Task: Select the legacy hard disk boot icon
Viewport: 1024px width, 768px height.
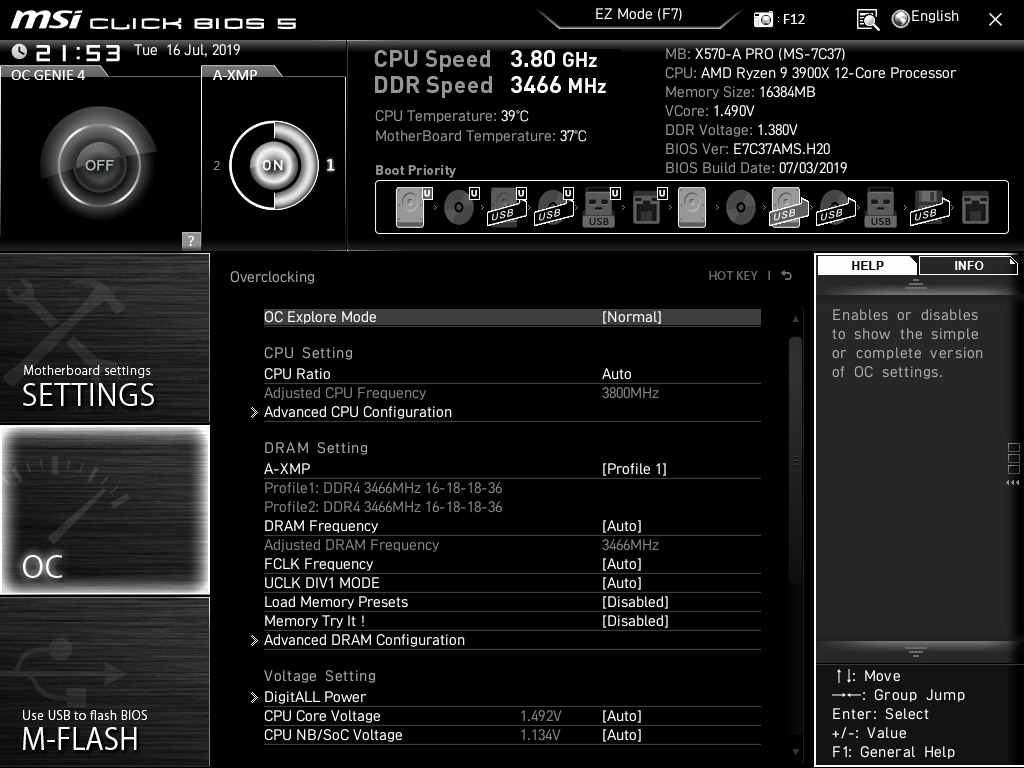Action: point(692,207)
